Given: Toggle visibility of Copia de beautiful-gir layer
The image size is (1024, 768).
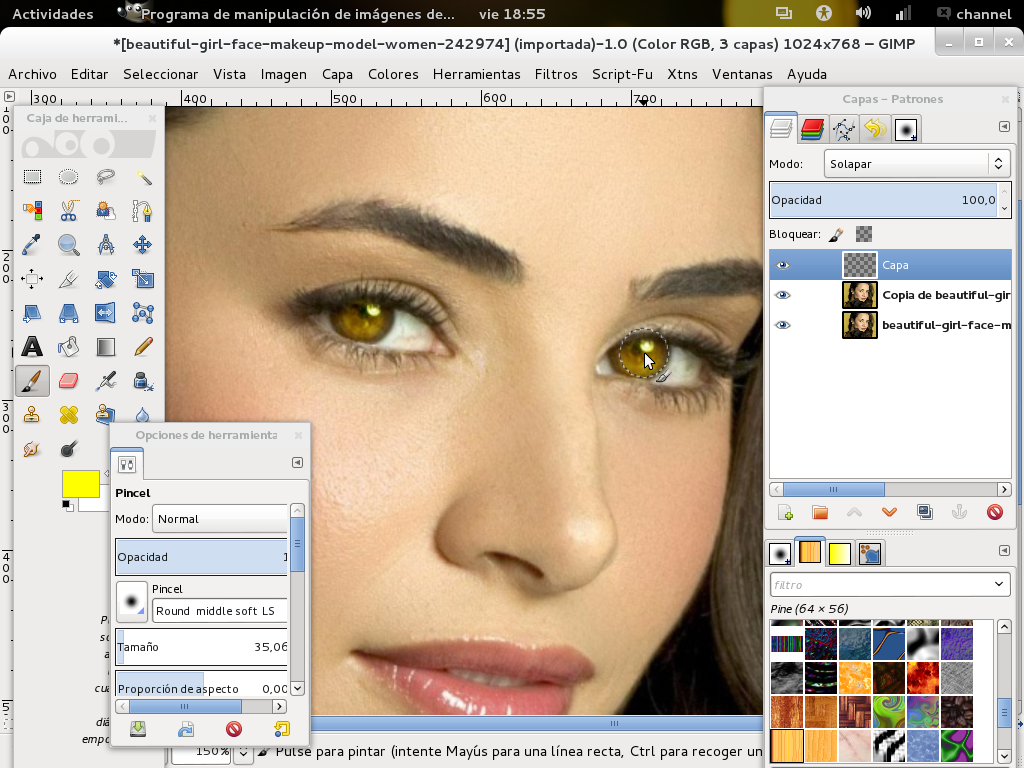Looking at the screenshot, I should point(783,294).
